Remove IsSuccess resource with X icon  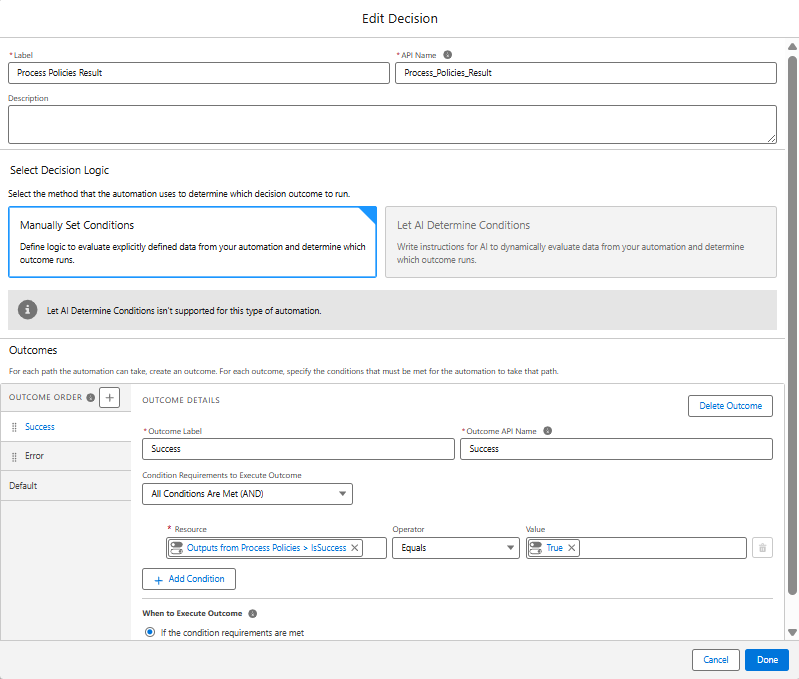tap(354, 548)
